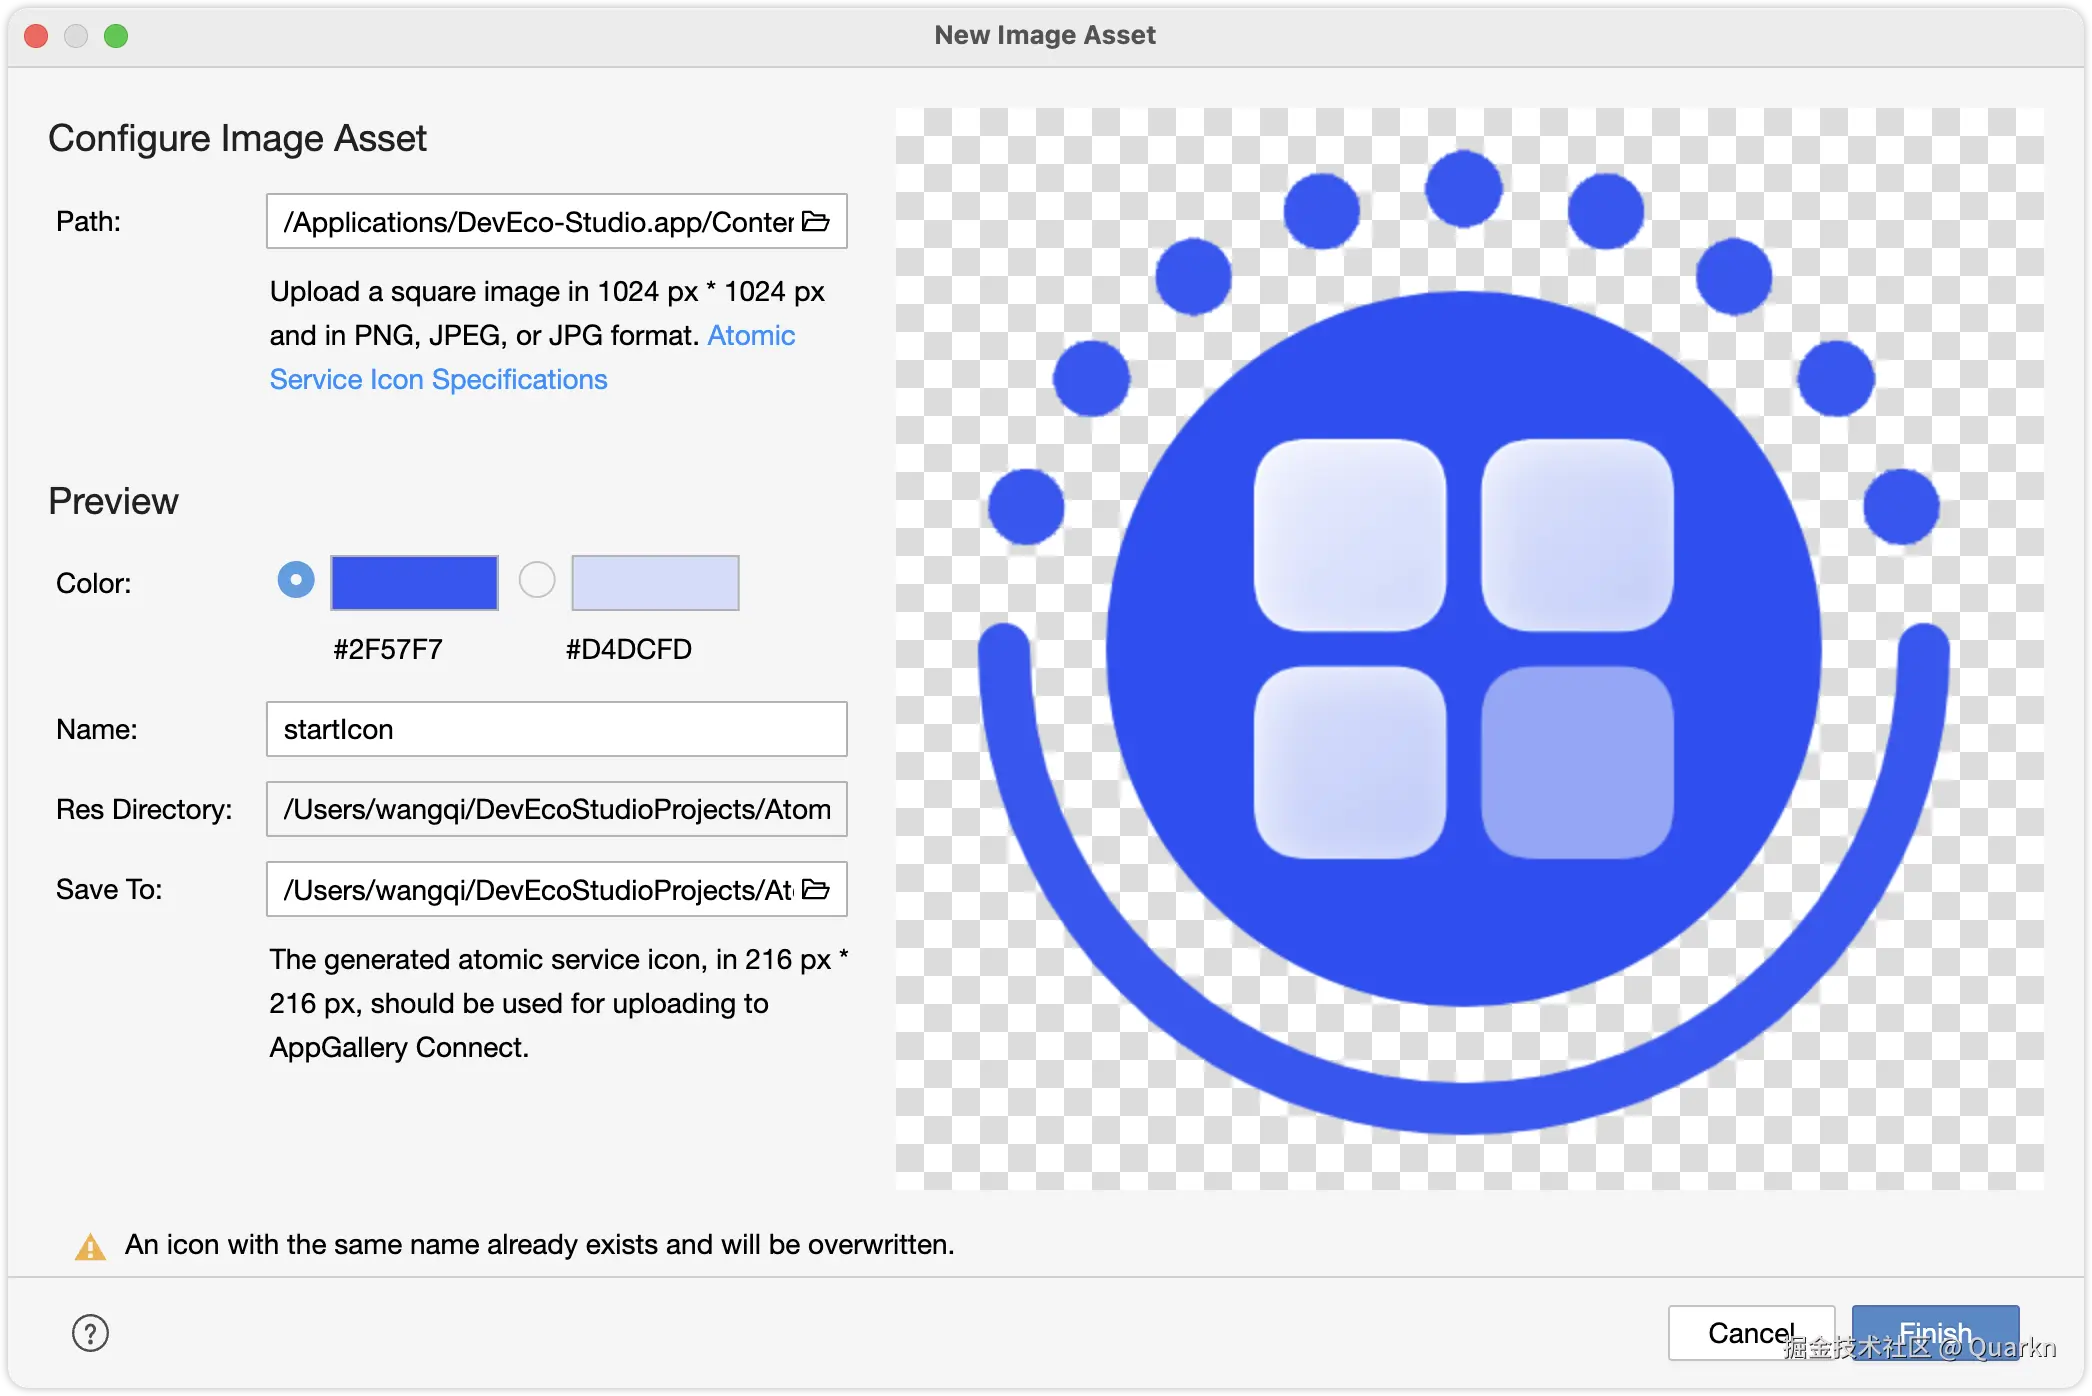Select the #2F57F7 color radio button
This screenshot has width=2092, height=1396.
296,580
